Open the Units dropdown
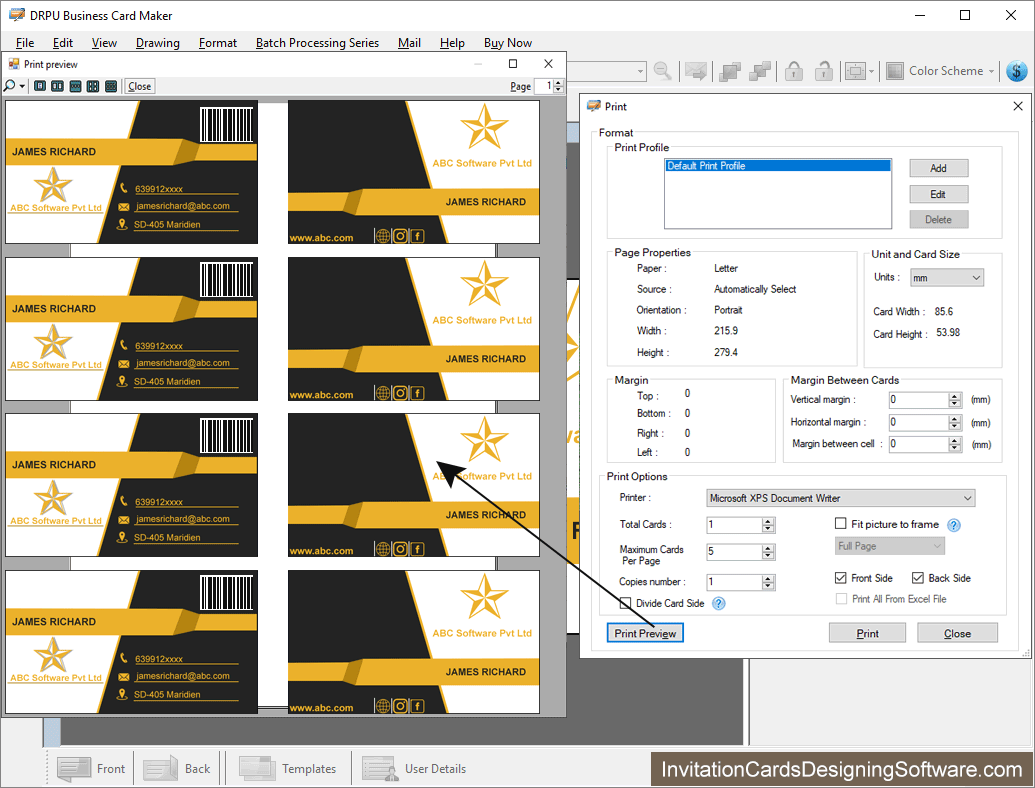Screen dimensions: 1035x788 (x=947, y=278)
